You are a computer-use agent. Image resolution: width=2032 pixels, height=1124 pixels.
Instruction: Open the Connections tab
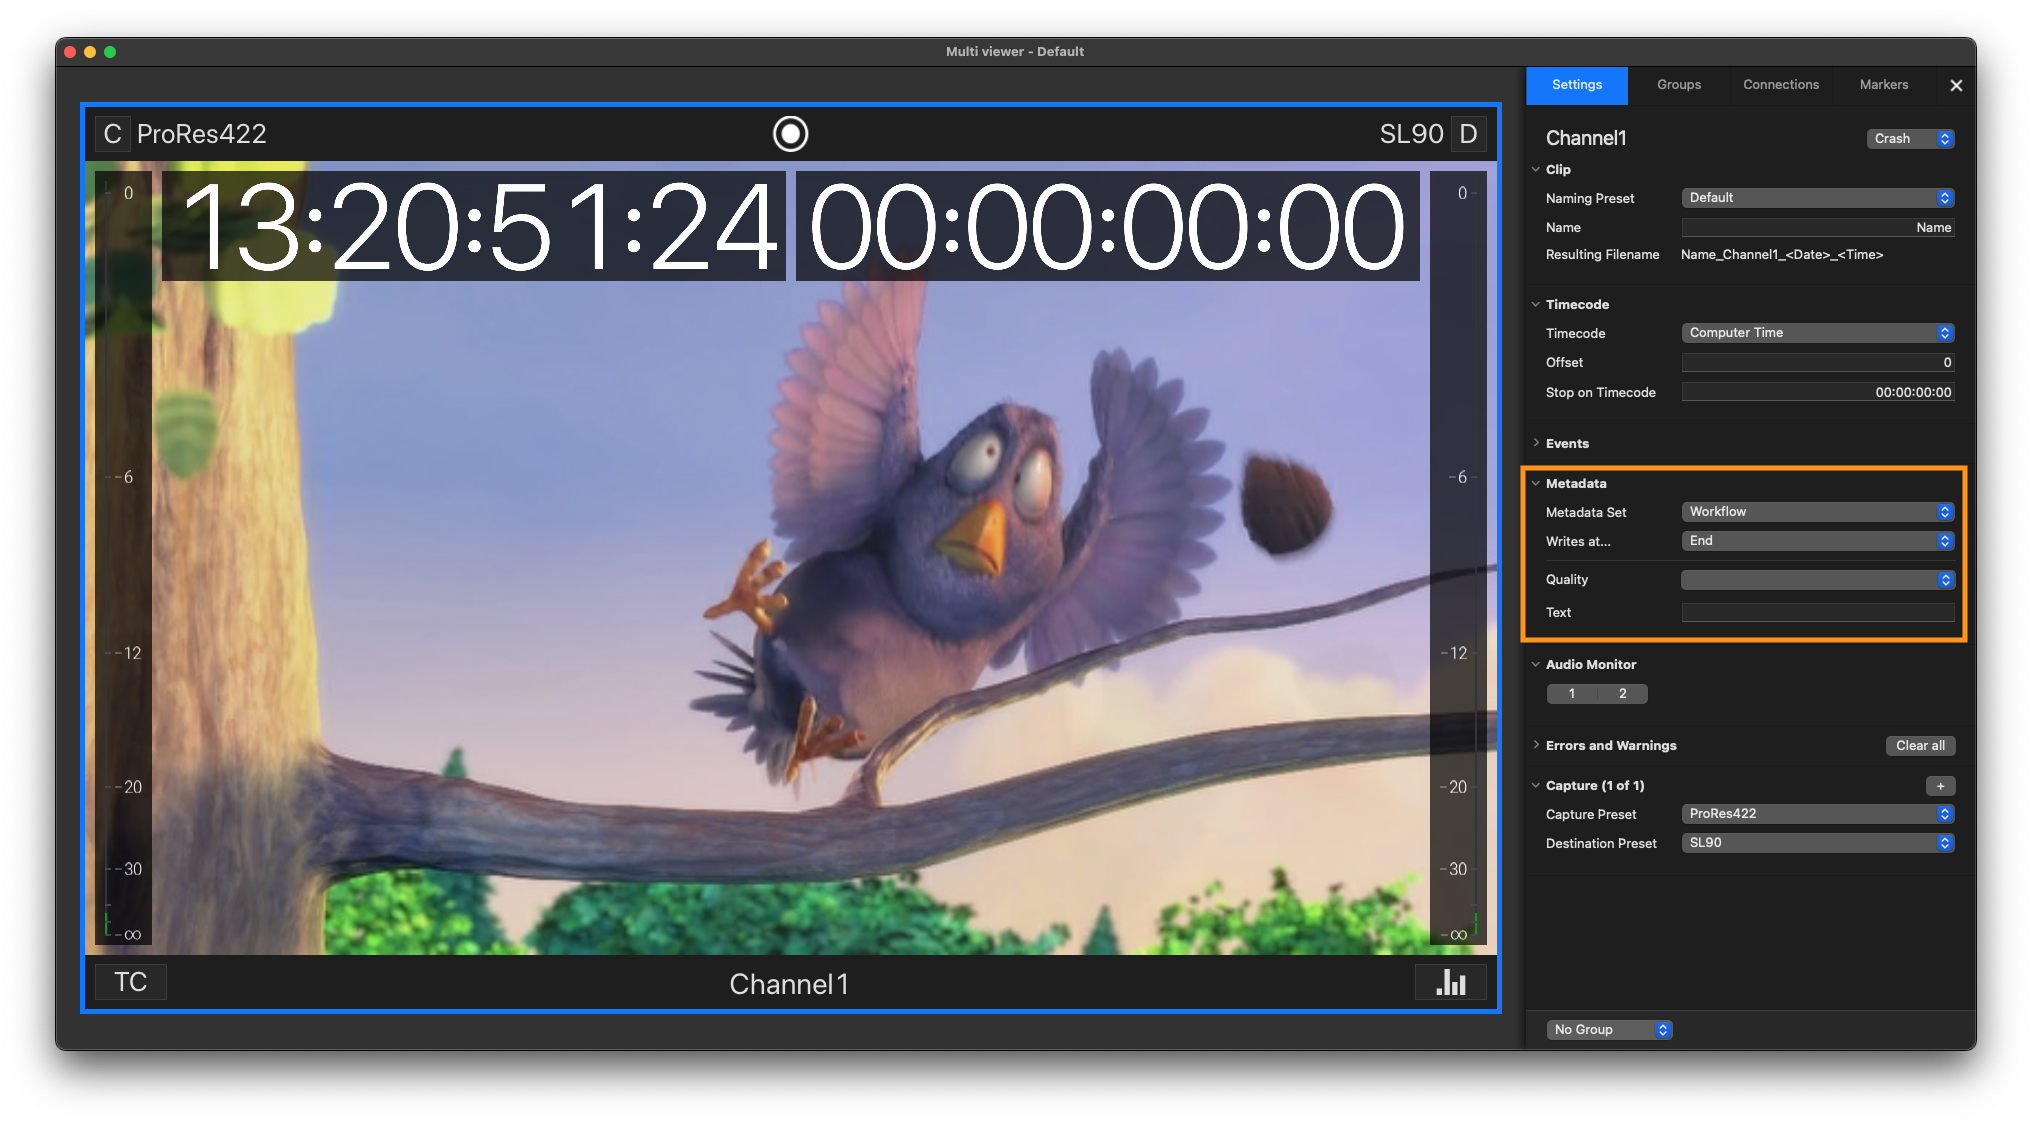(x=1781, y=85)
